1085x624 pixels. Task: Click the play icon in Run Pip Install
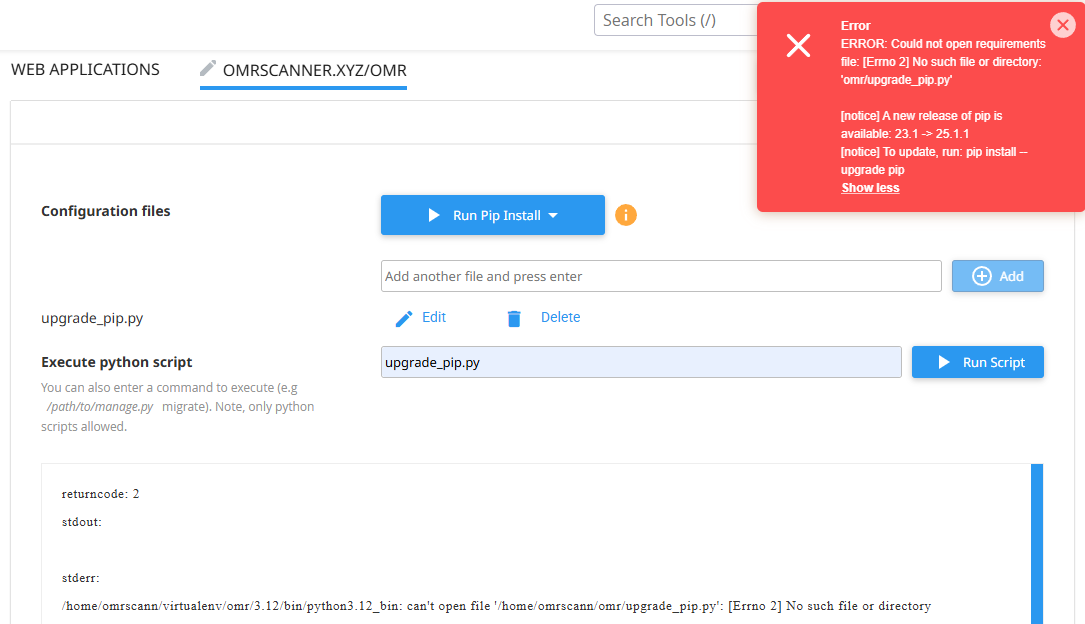[433, 215]
